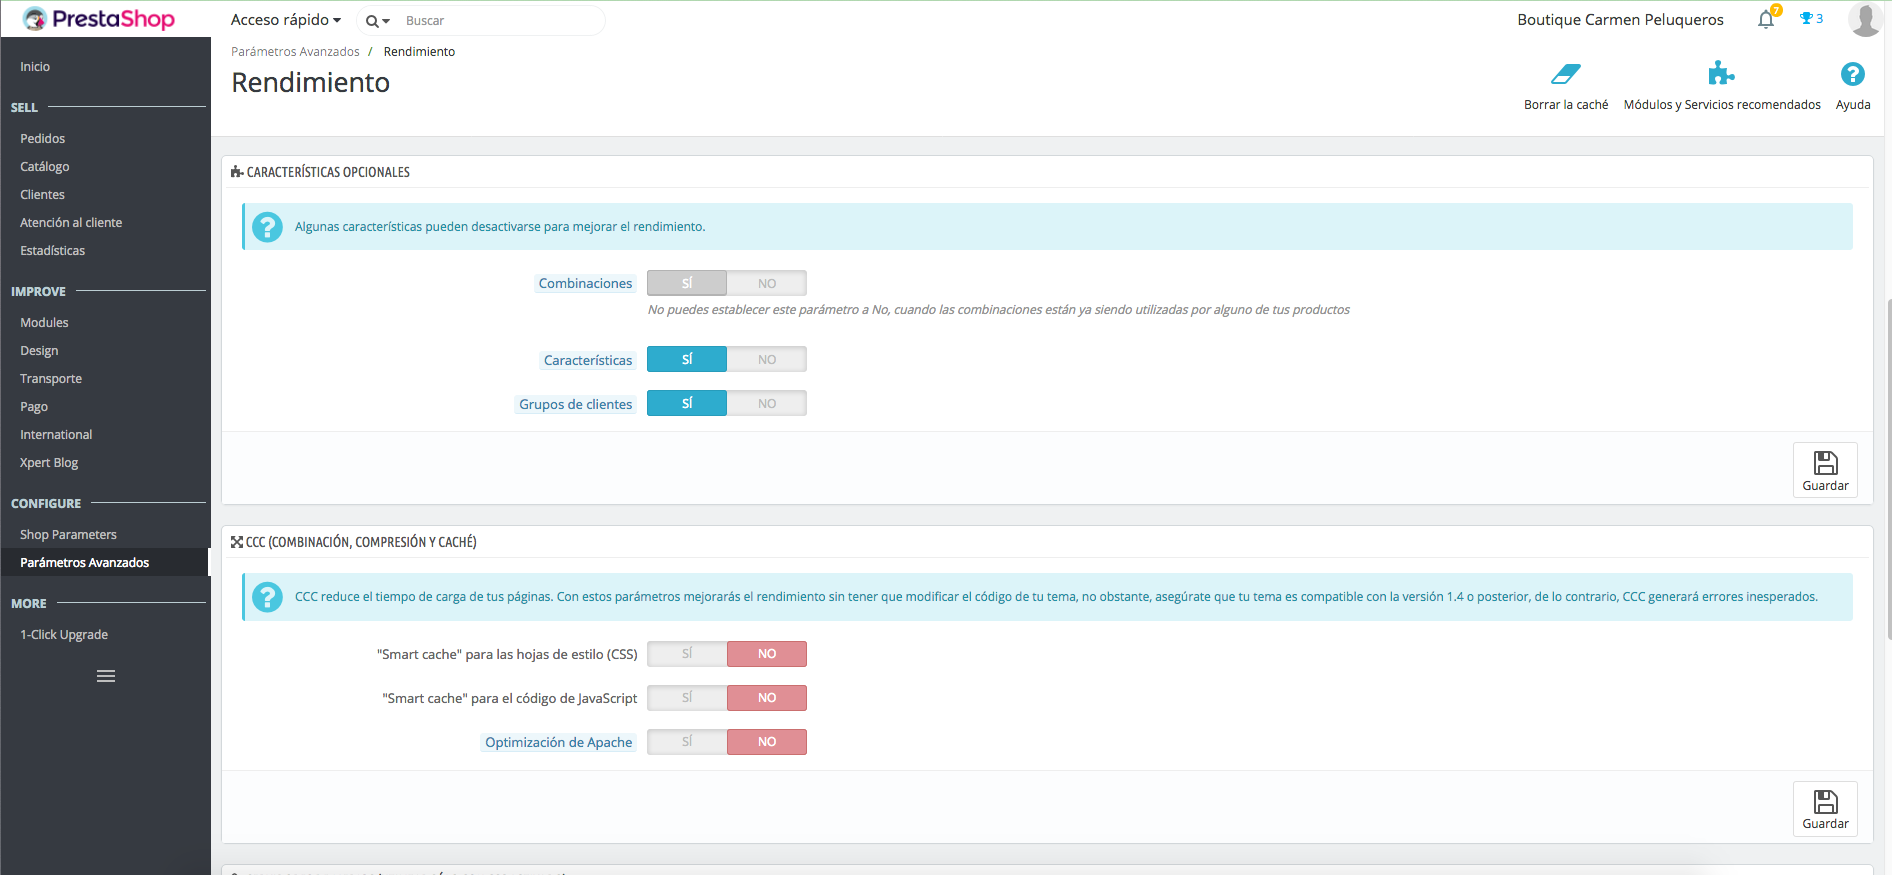Open the user avatar menu
Screen dimensions: 1892x875
(1865, 19)
